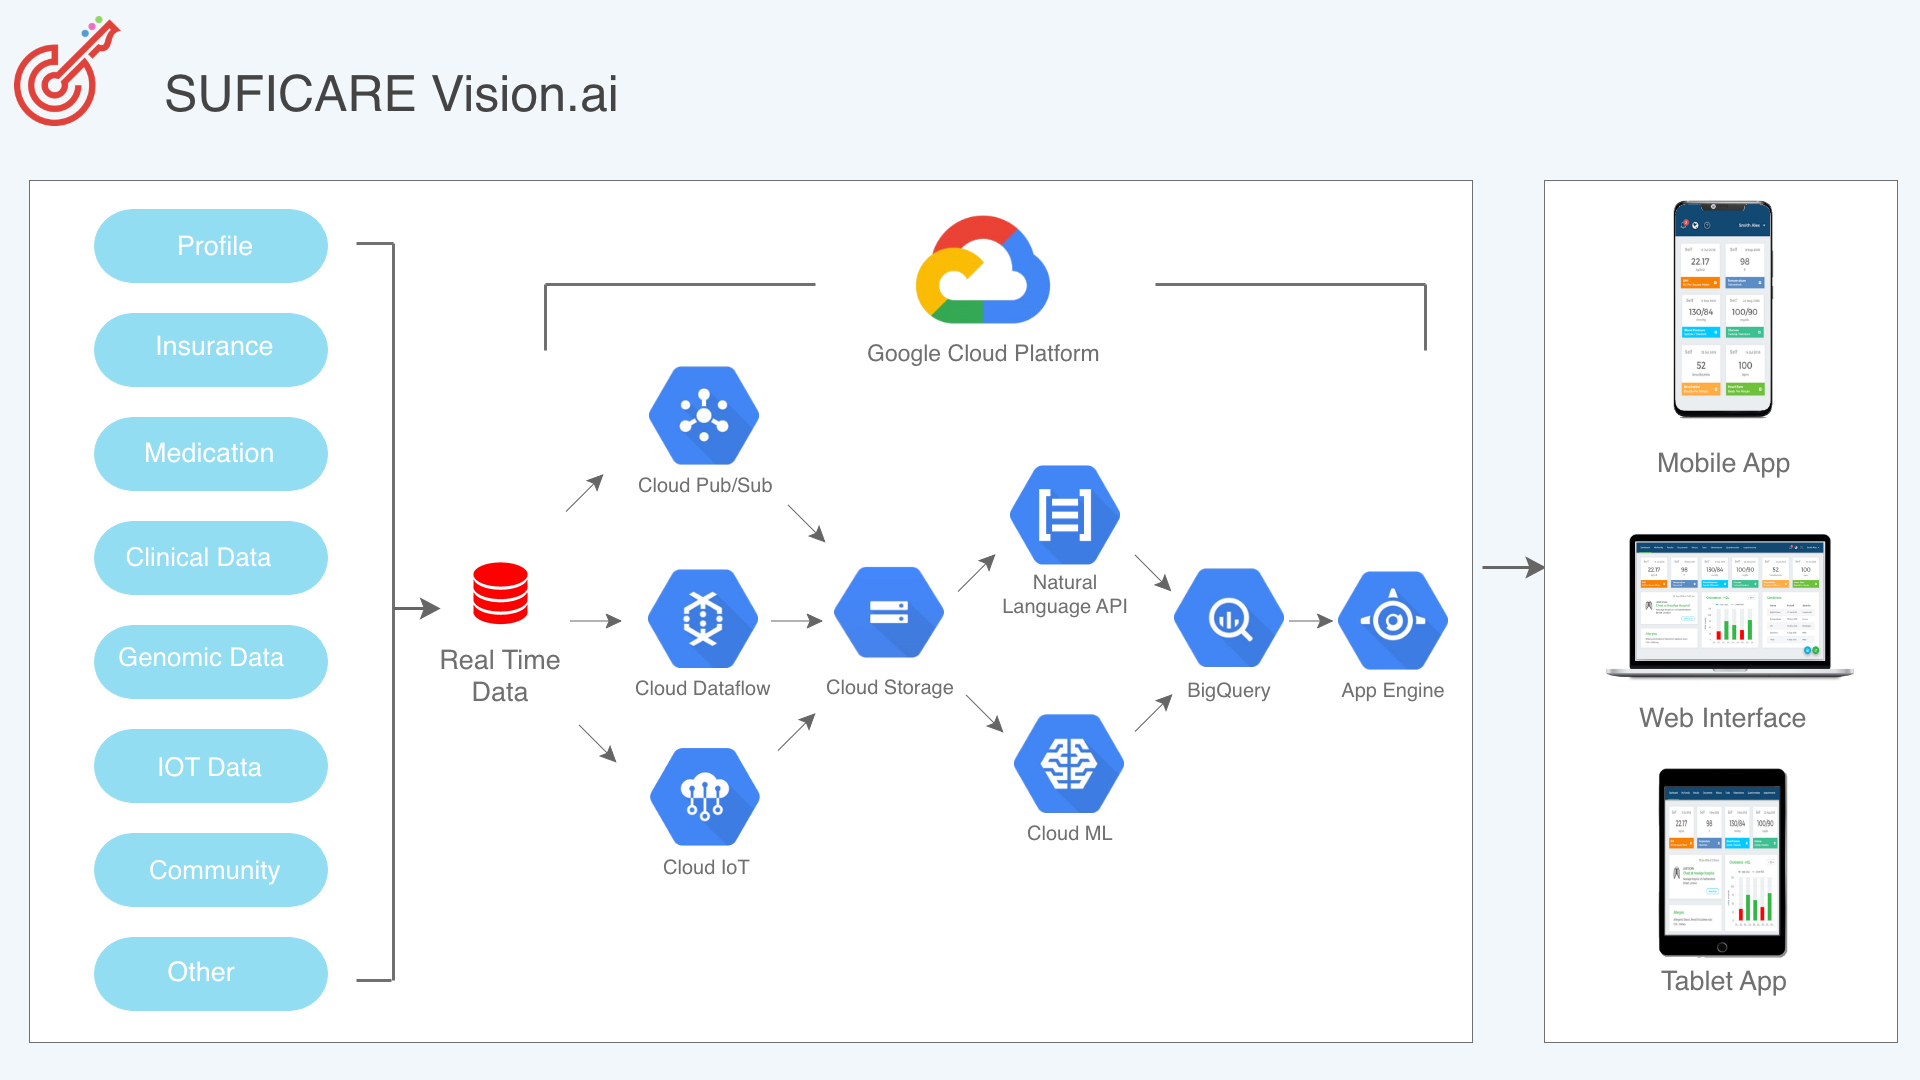Viewport: 1920px width, 1080px height.
Task: Click the Natural Language API icon
Action: 1065,515
